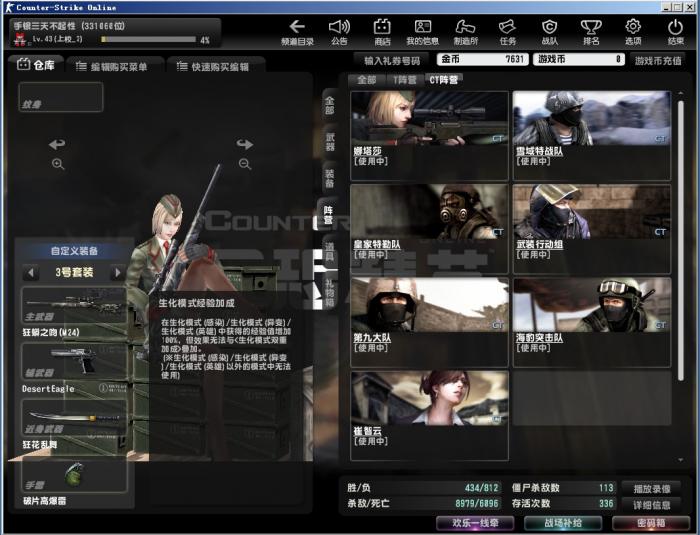Open the 编辑购买菜单 tab
Screen dimensions: 700x535
(x=114, y=67)
